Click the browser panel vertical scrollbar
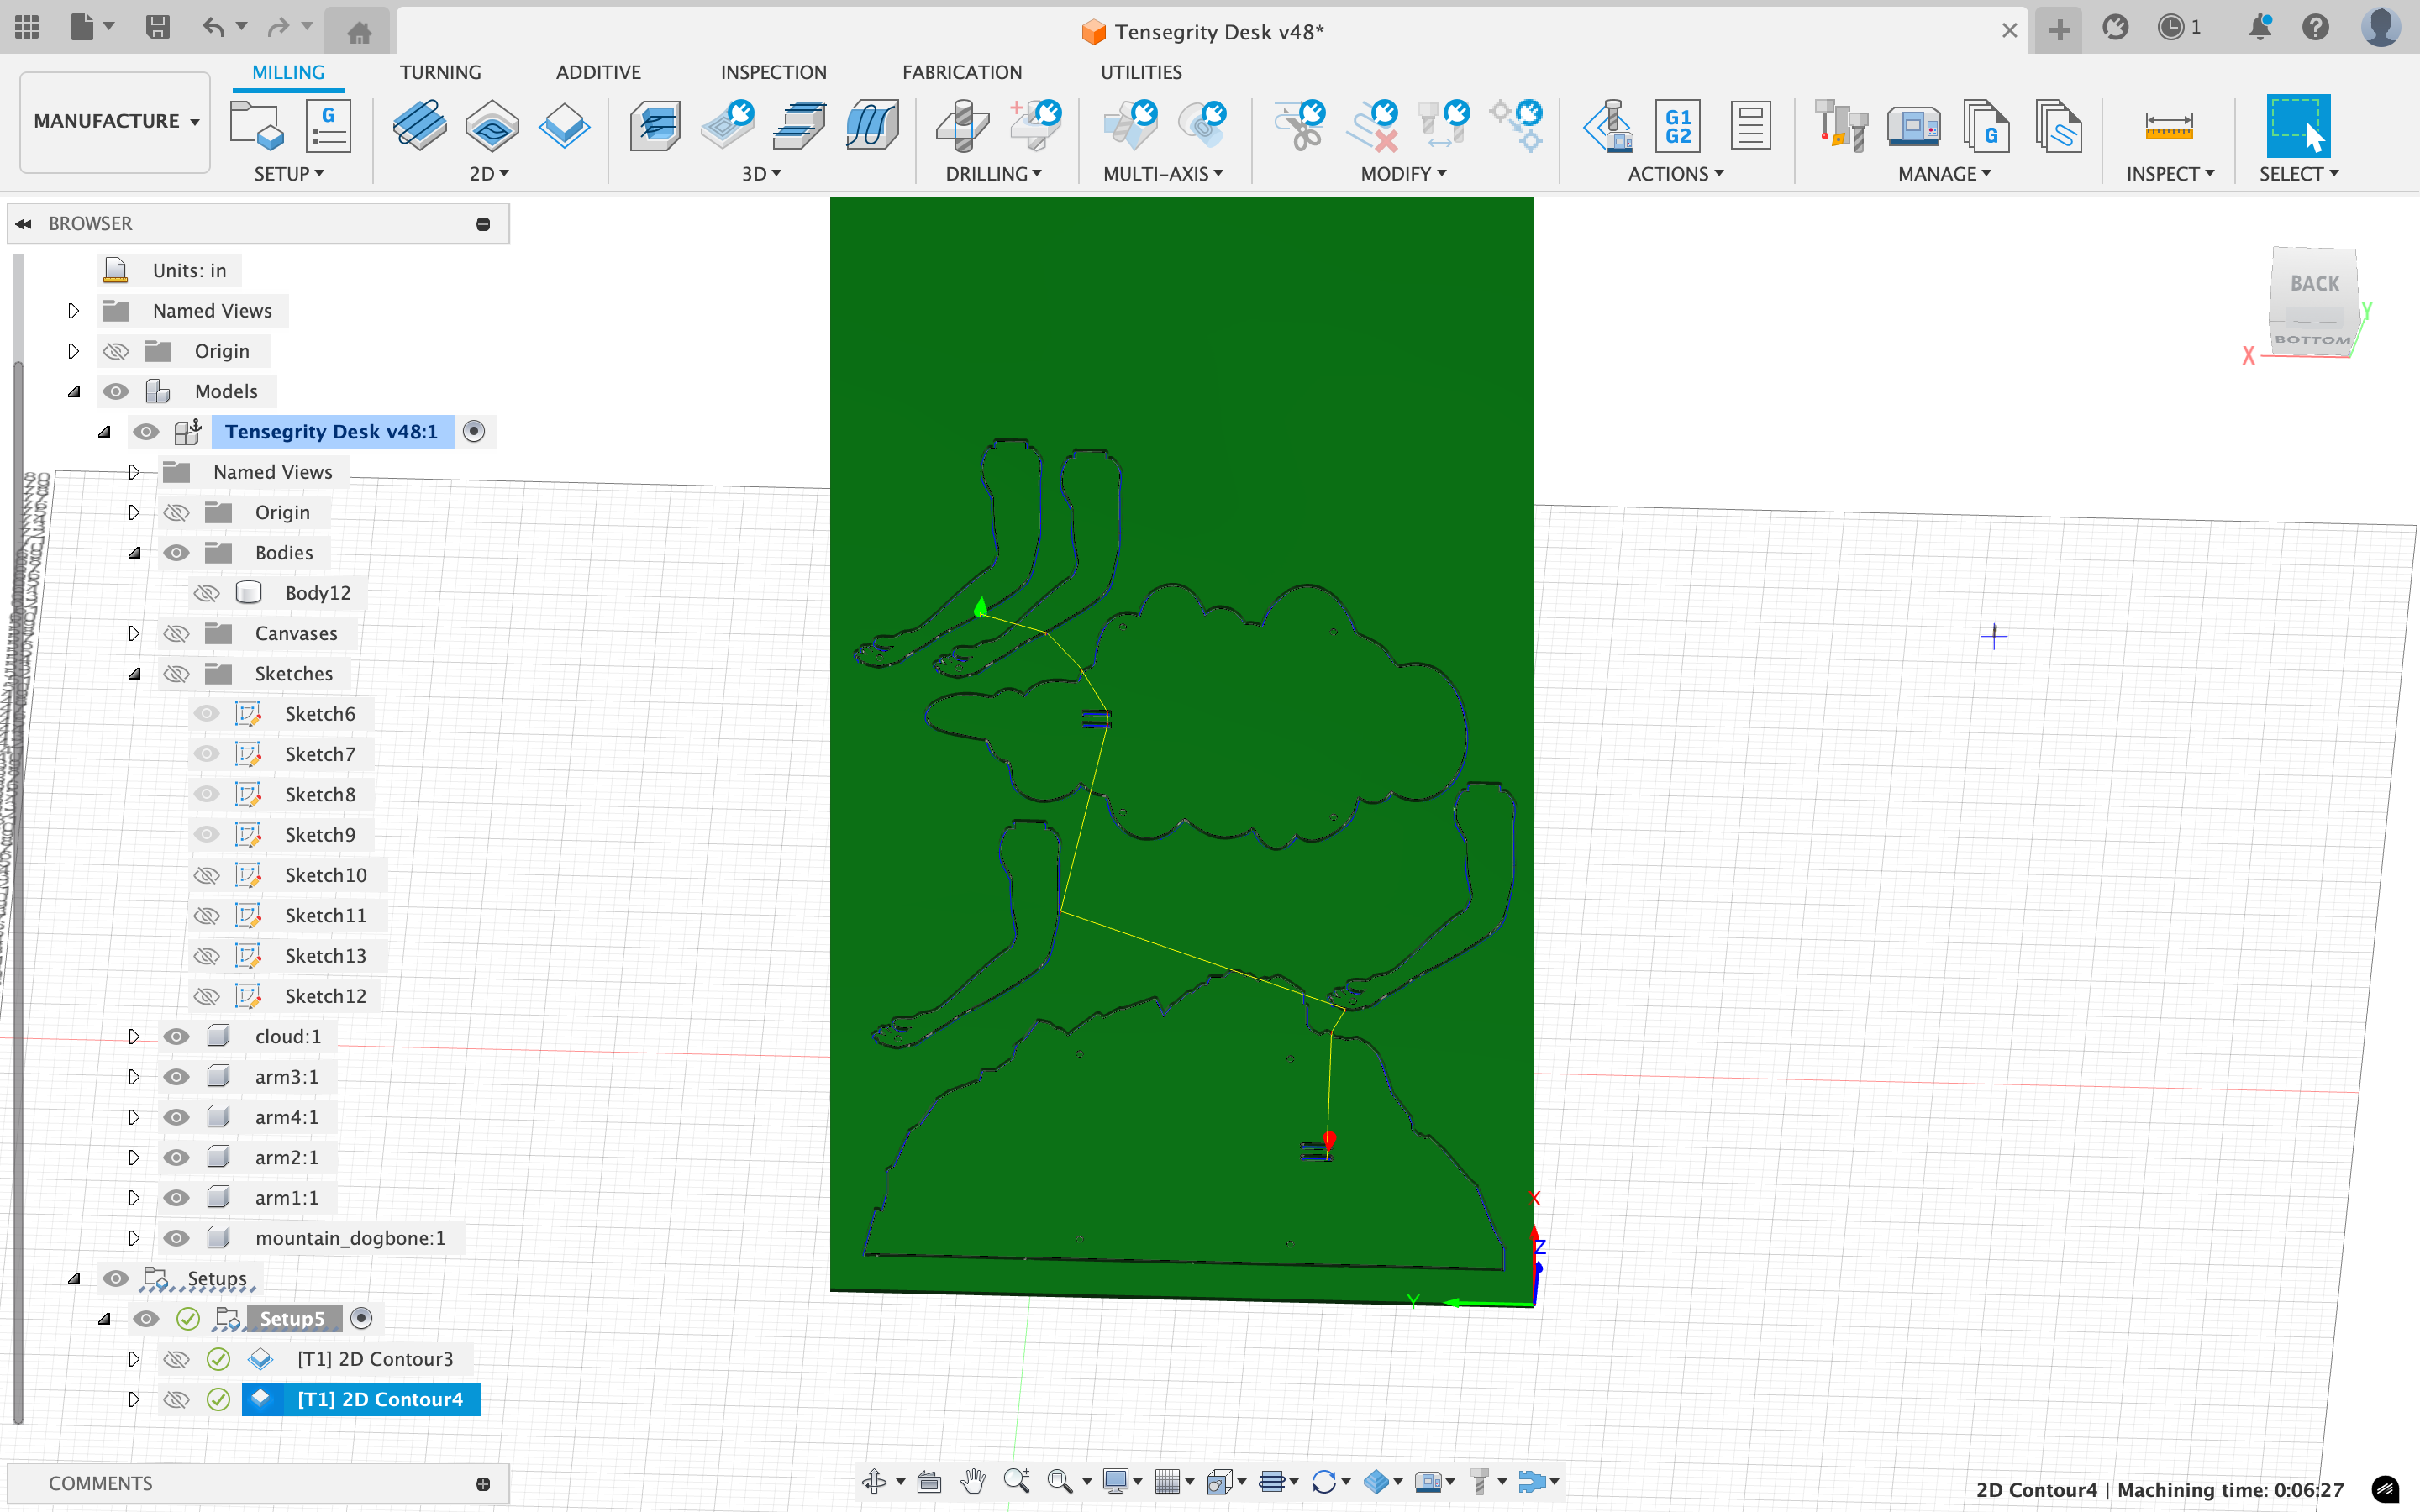 tap(18, 890)
